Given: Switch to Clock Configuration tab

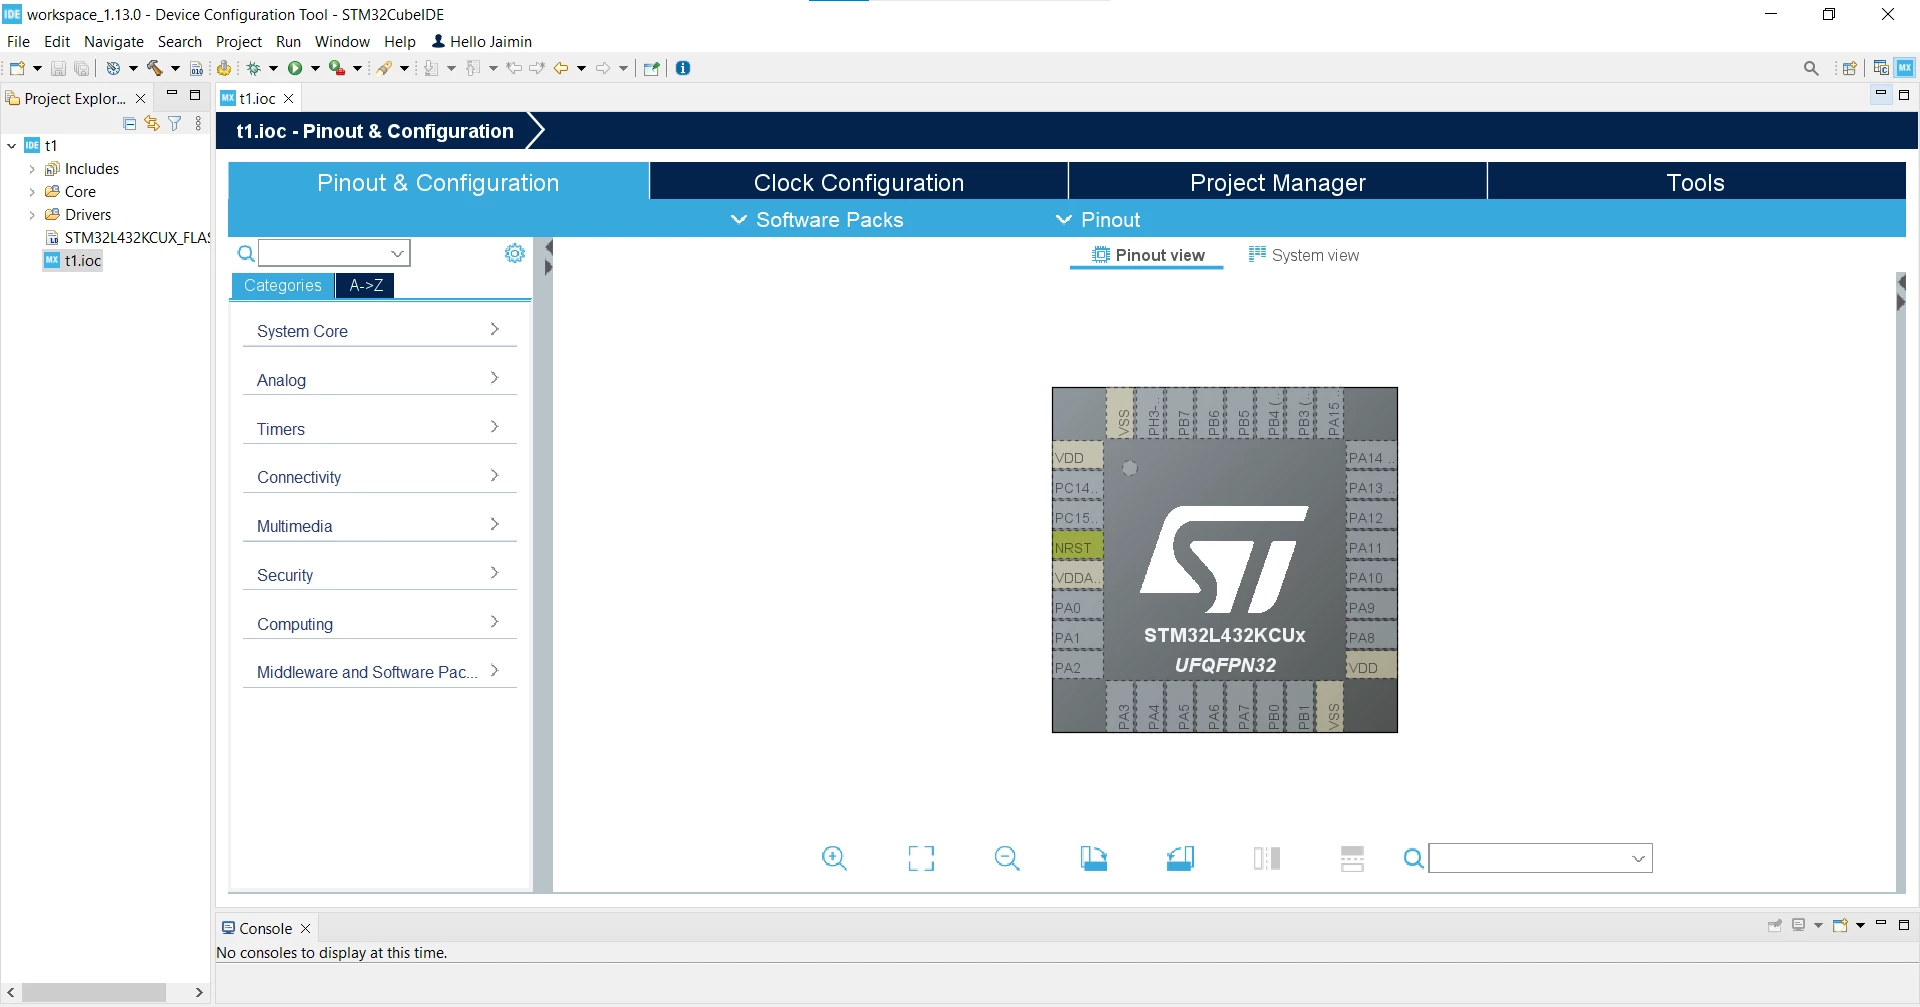Looking at the screenshot, I should coord(859,182).
